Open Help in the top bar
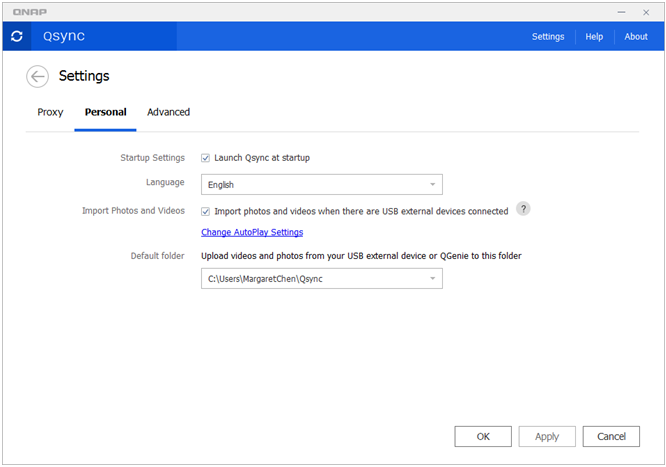 pyautogui.click(x=594, y=37)
